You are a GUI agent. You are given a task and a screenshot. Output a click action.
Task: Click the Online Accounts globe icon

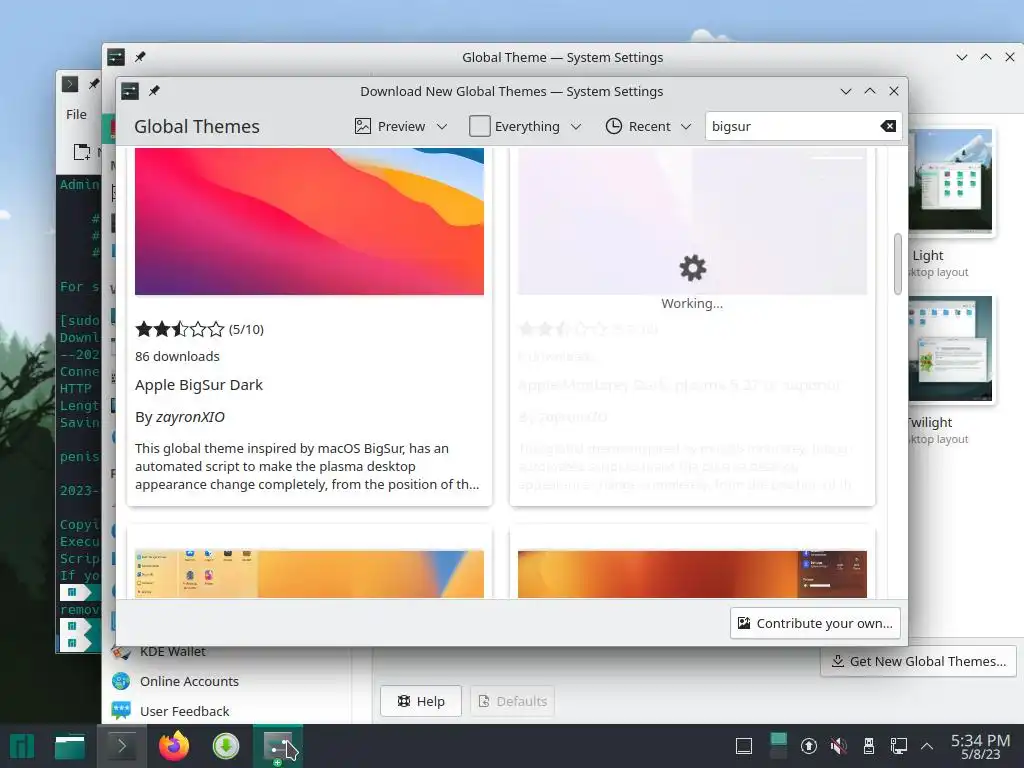pos(121,681)
